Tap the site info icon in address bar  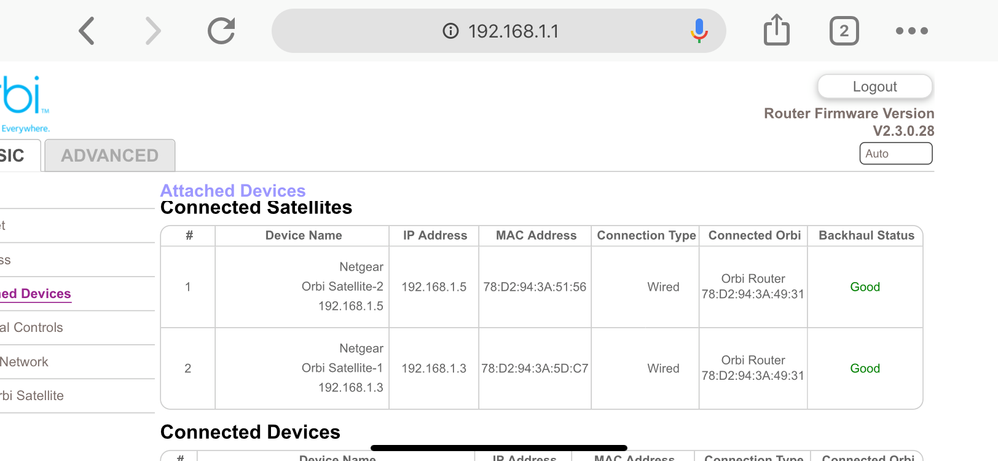451,31
